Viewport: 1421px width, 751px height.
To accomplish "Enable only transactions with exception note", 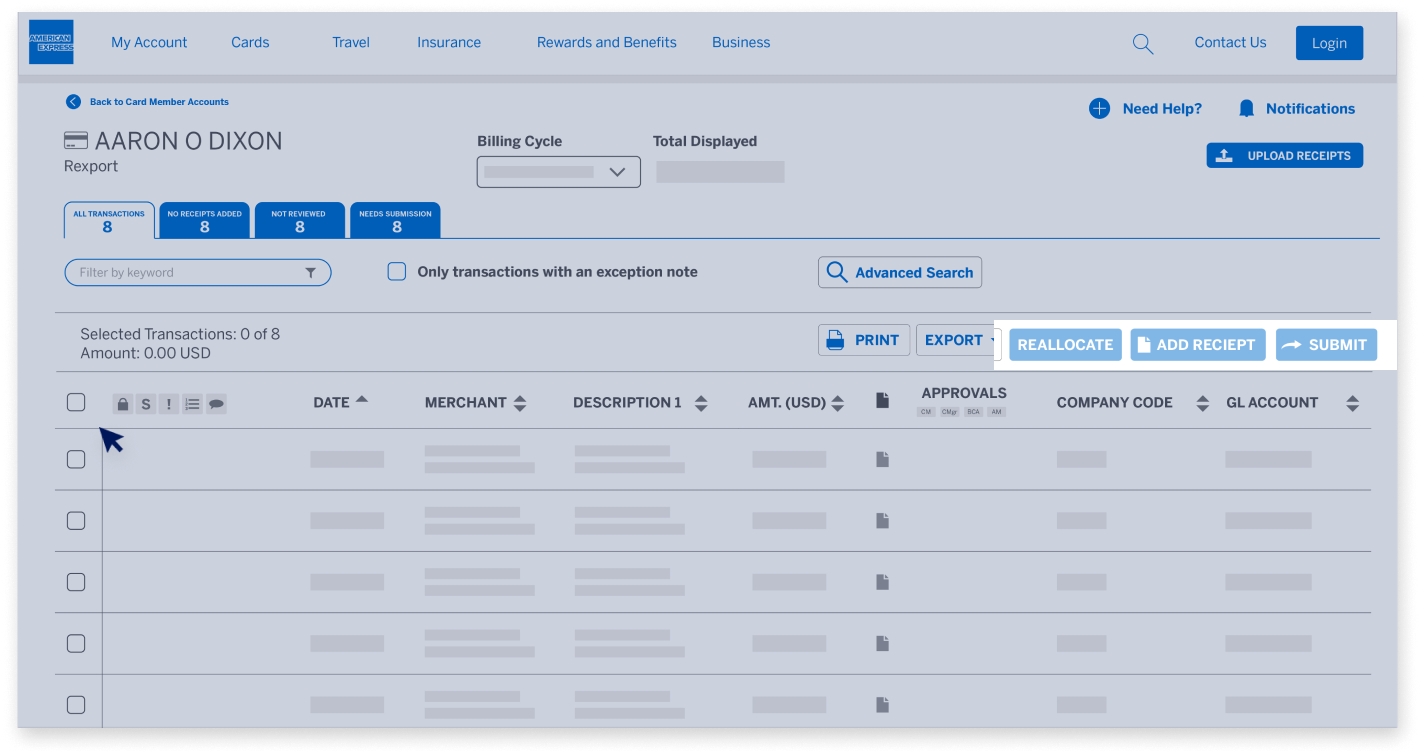I will point(397,272).
